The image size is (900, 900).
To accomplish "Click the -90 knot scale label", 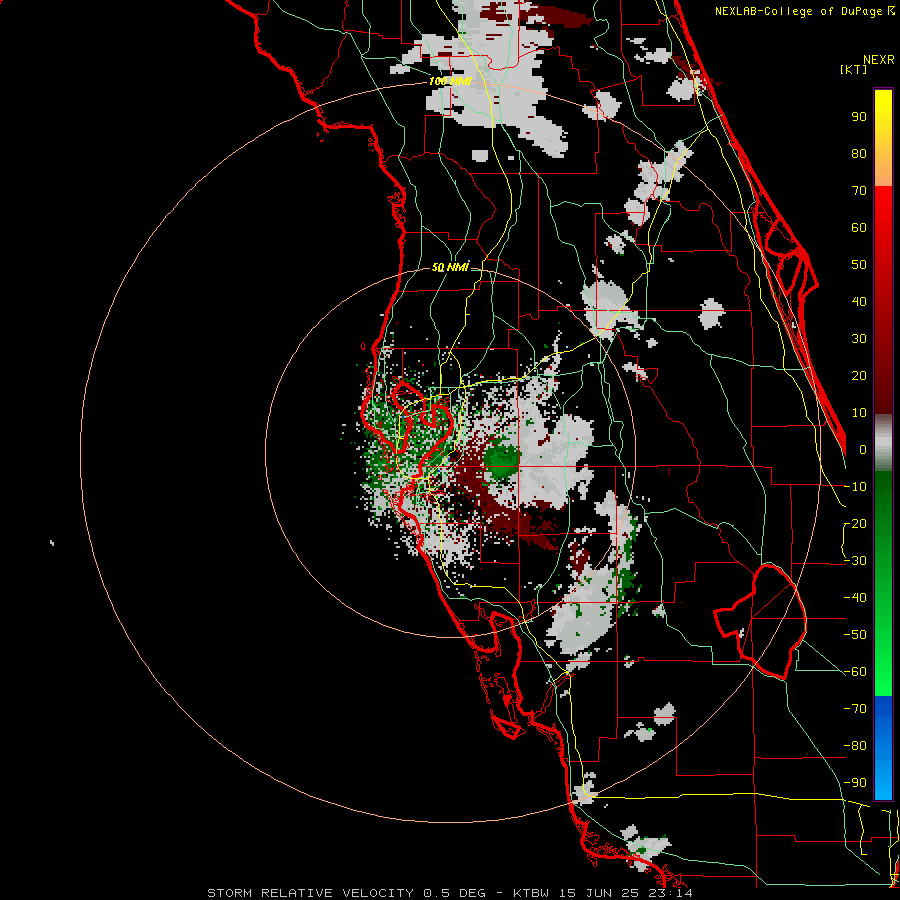I will pyautogui.click(x=855, y=783).
